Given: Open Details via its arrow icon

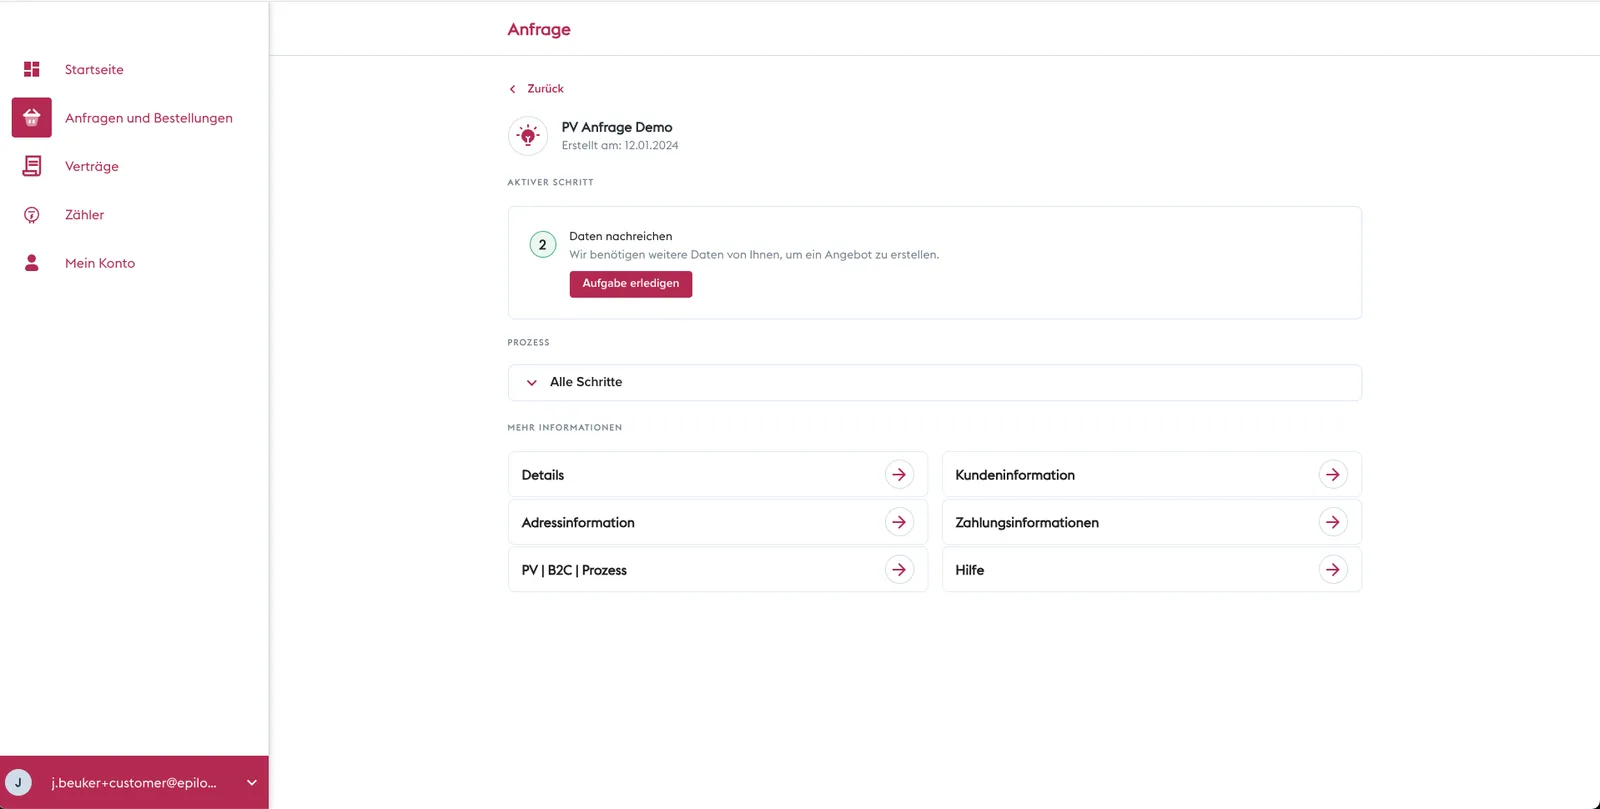Looking at the screenshot, I should (899, 475).
